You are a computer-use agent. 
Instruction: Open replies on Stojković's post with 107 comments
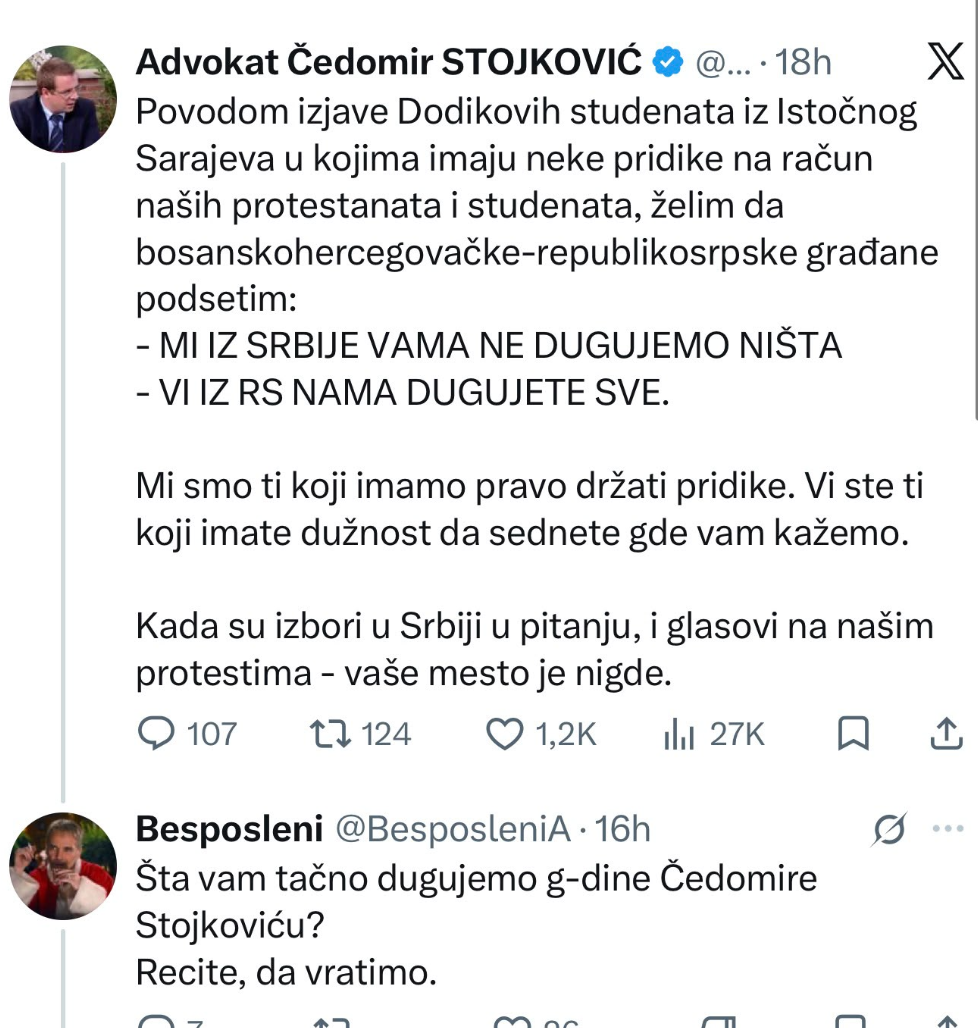click(187, 734)
